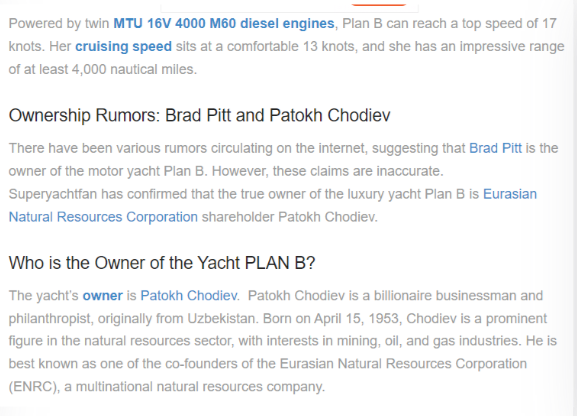Open the blue Patokh Chodiev link after 'owner is'
577x416 pixels.
tap(189, 296)
